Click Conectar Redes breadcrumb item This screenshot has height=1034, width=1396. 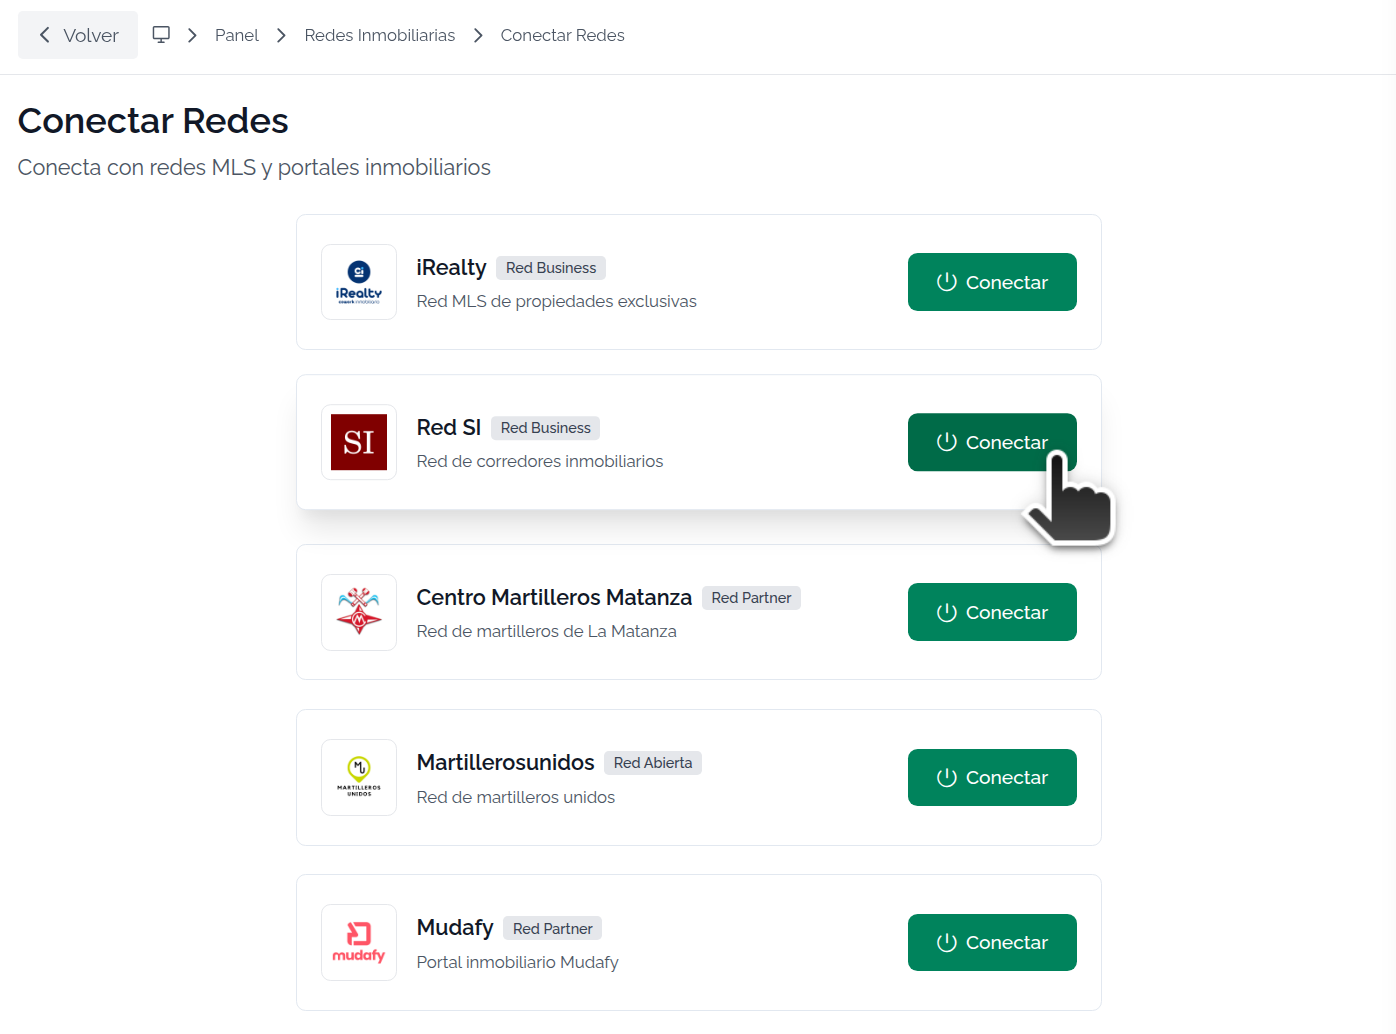point(563,35)
